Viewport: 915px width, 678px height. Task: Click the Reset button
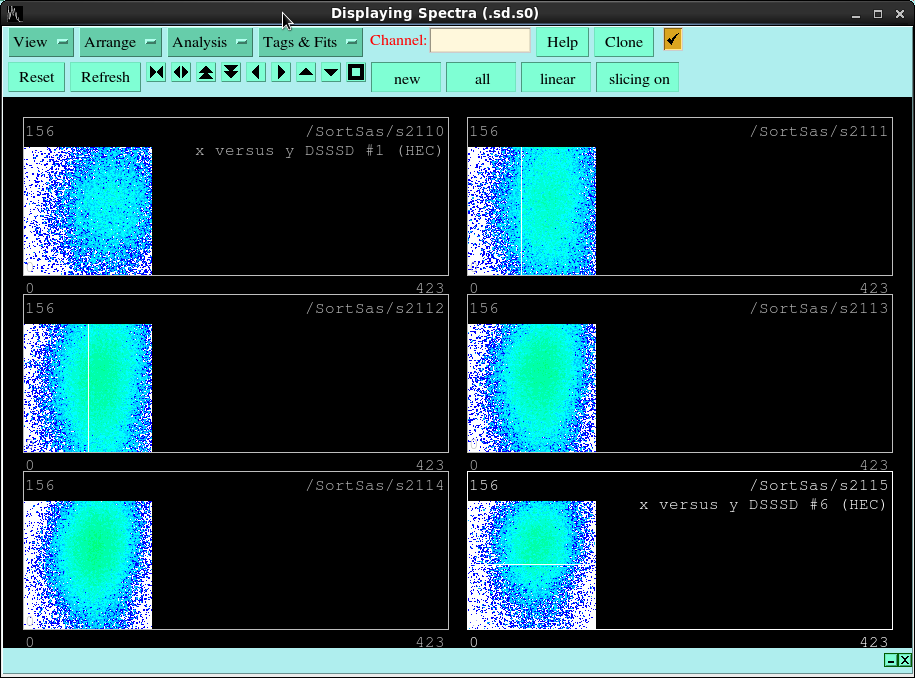pos(36,77)
